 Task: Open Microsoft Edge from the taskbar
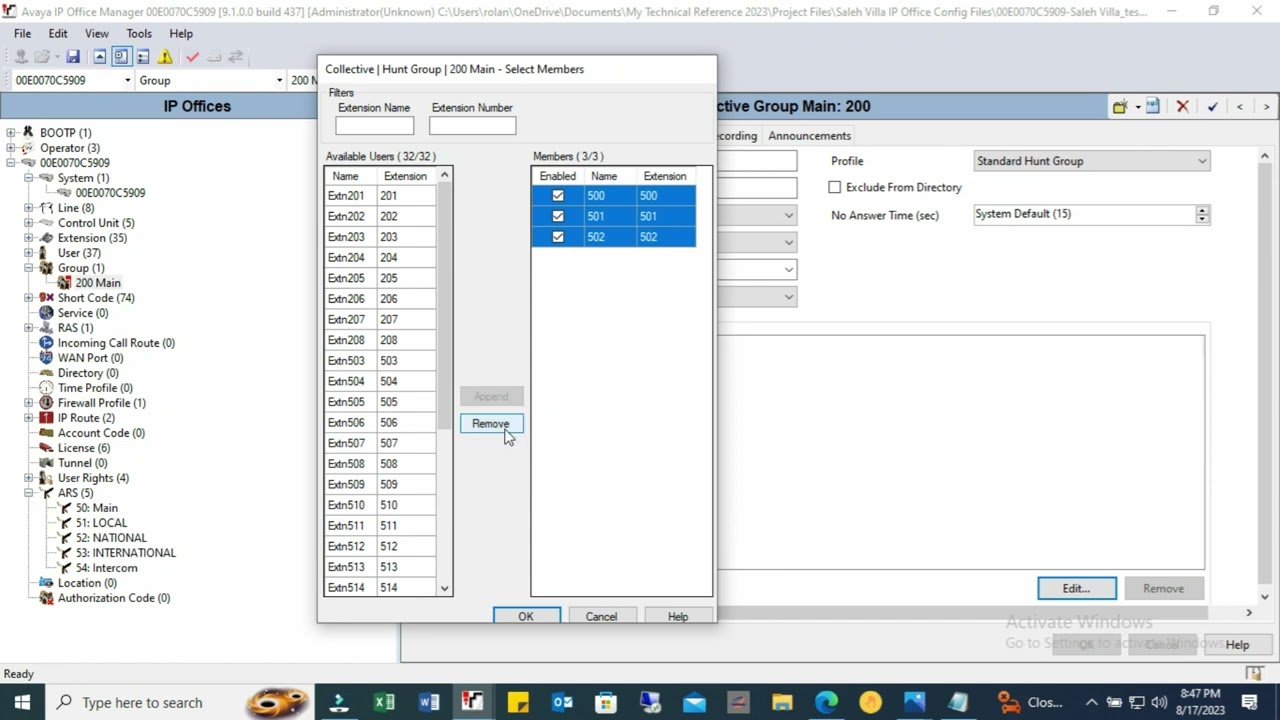click(x=826, y=702)
